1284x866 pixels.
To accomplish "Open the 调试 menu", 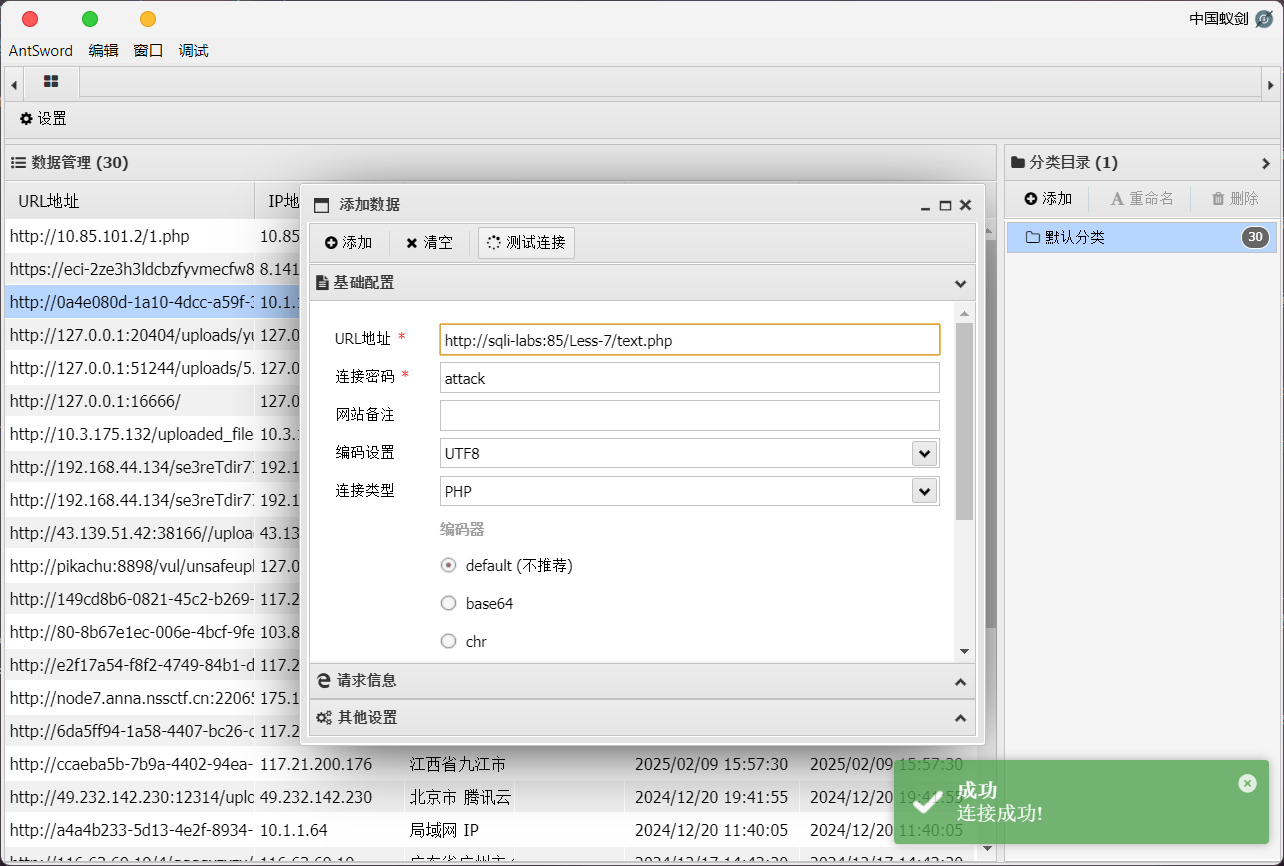I will [x=193, y=50].
